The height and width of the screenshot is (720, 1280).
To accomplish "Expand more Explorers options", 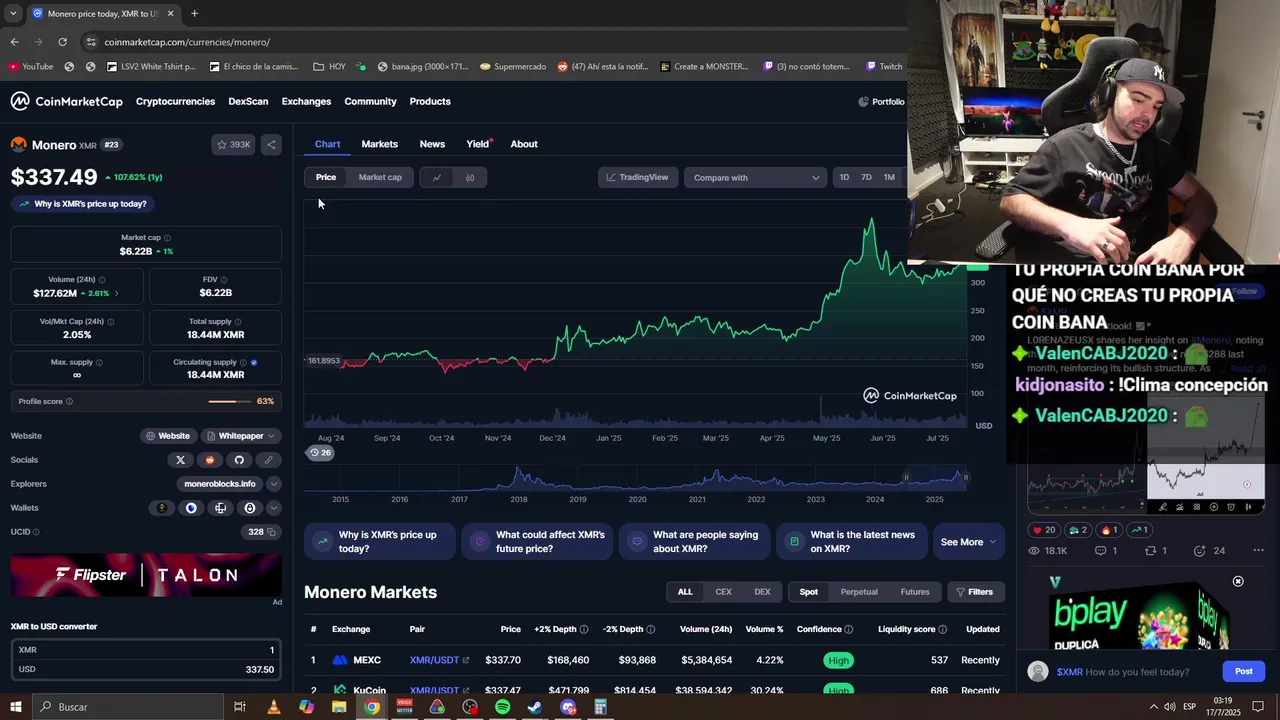I will click(x=273, y=484).
